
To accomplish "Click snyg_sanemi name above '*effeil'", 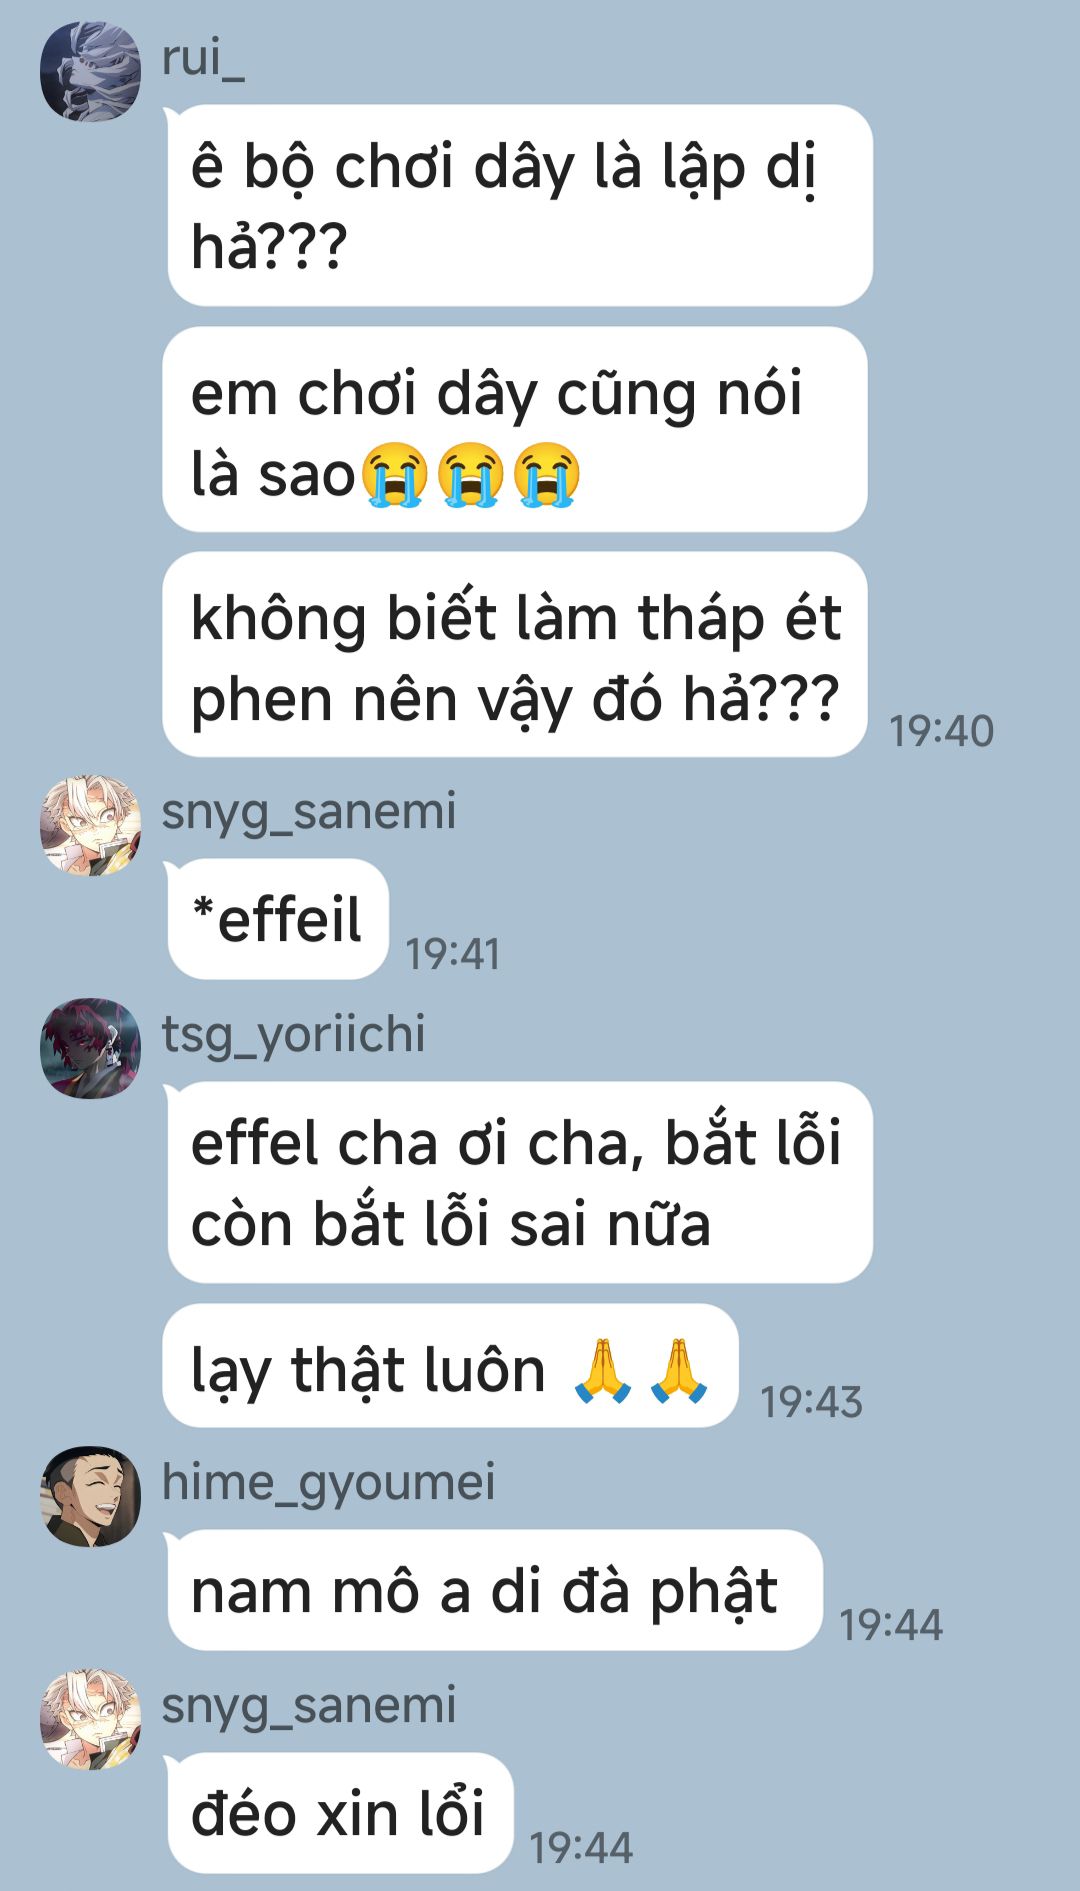I will [308, 811].
